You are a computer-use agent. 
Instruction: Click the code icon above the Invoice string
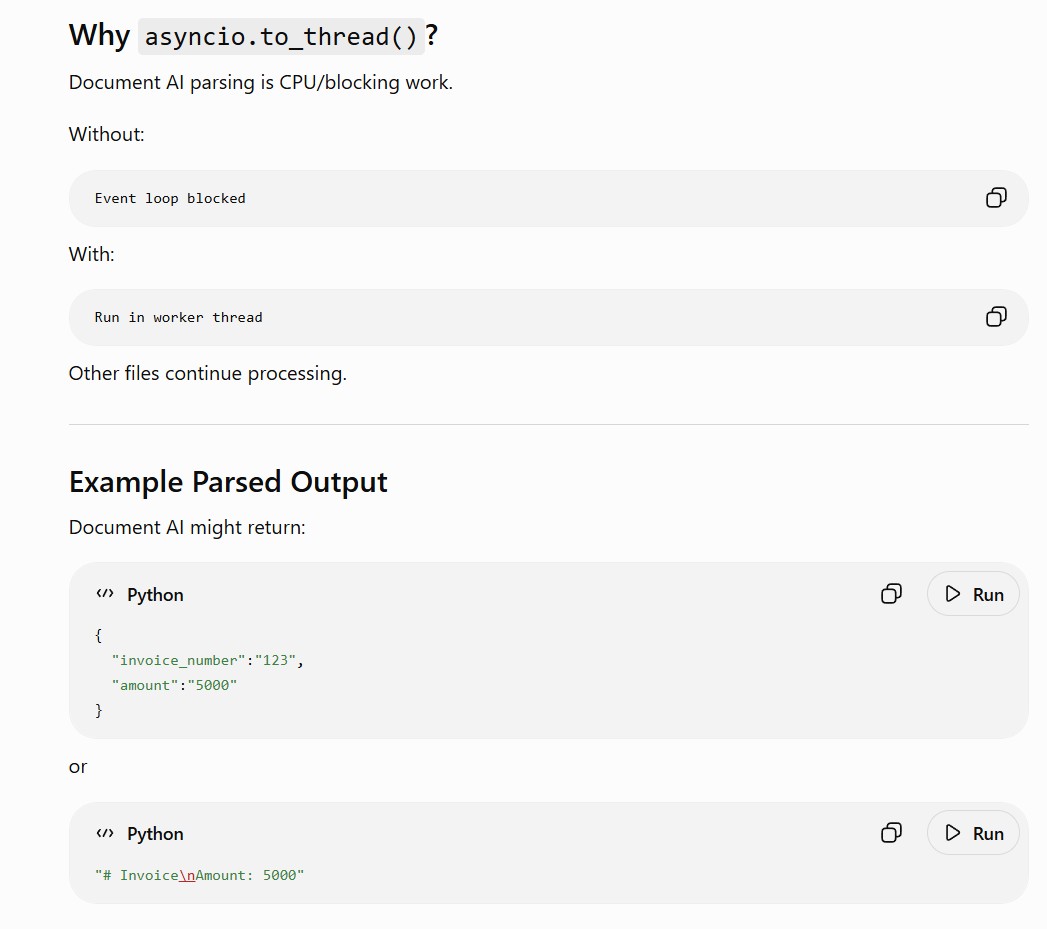point(105,833)
